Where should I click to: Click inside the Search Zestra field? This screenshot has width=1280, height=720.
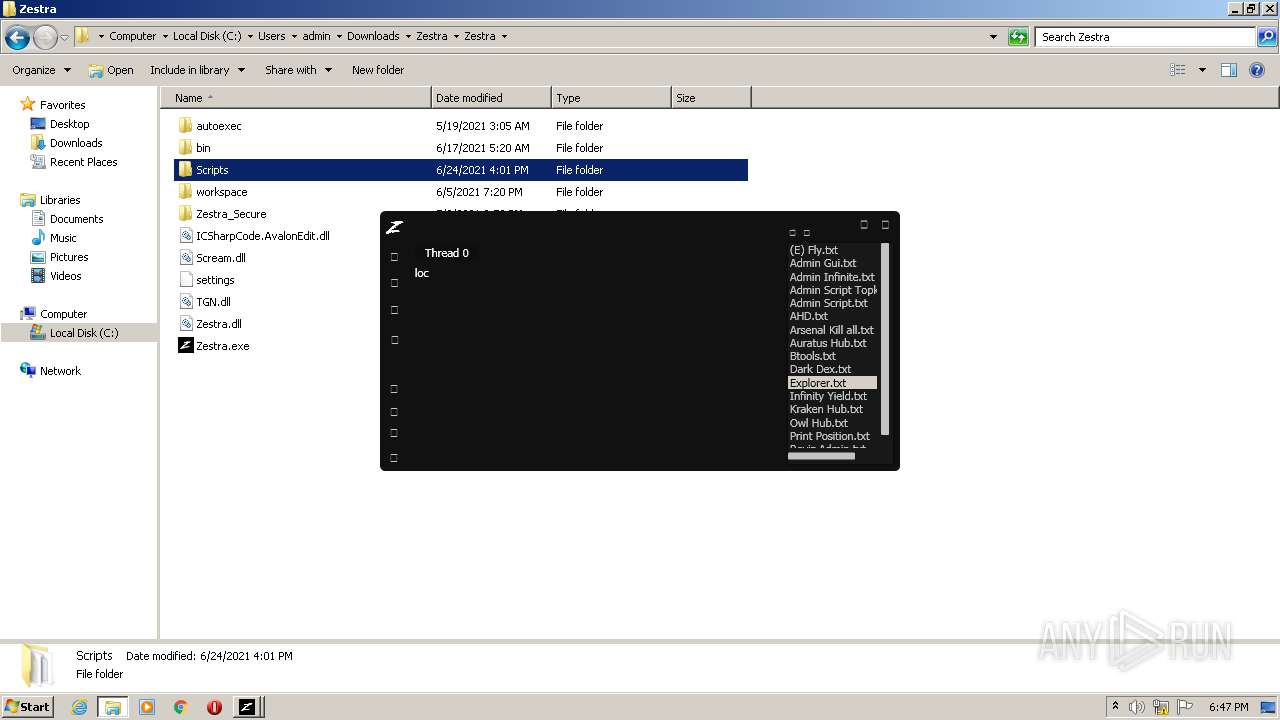coord(1145,37)
